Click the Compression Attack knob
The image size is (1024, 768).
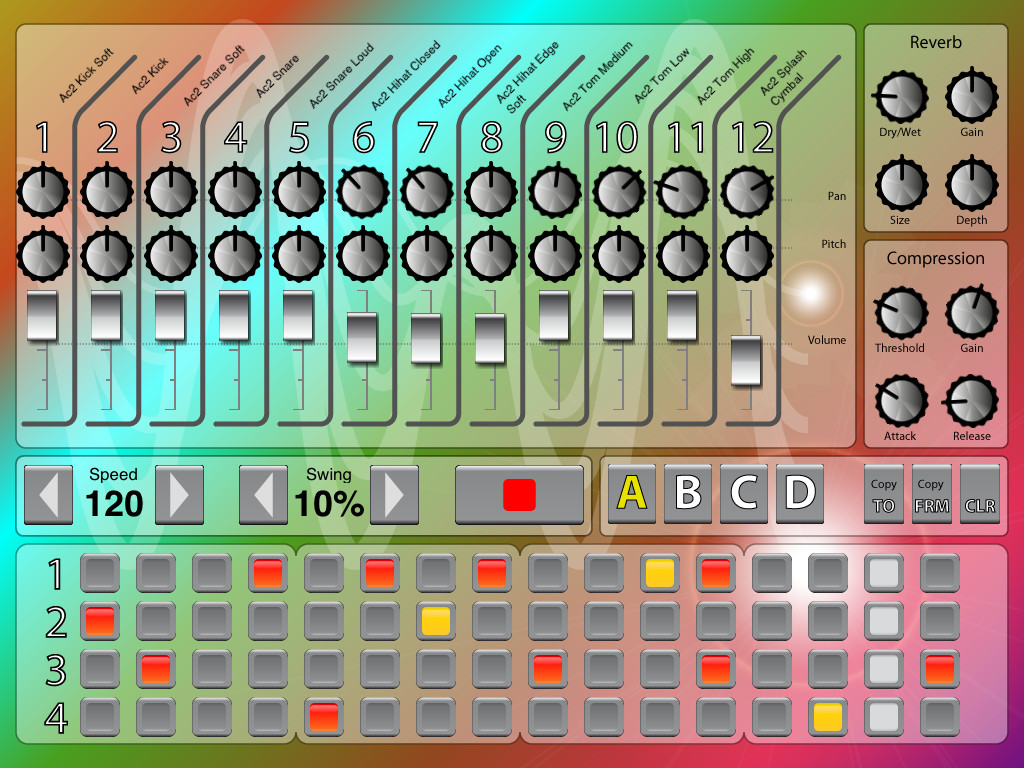[x=901, y=401]
